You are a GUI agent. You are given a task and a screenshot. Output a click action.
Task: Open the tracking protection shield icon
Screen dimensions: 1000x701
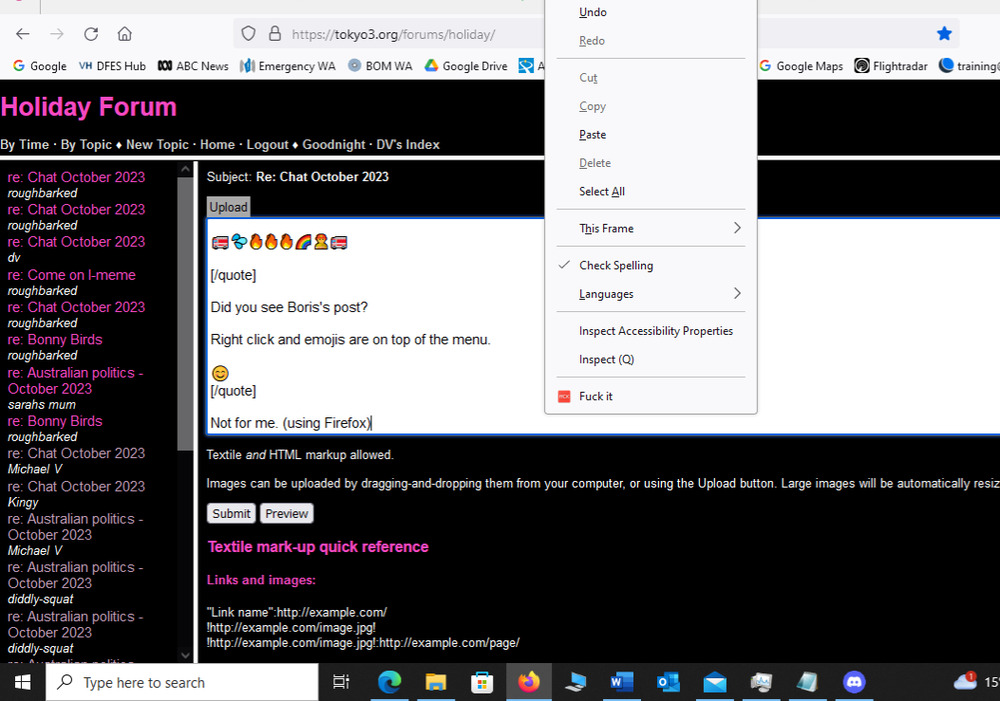tap(249, 34)
